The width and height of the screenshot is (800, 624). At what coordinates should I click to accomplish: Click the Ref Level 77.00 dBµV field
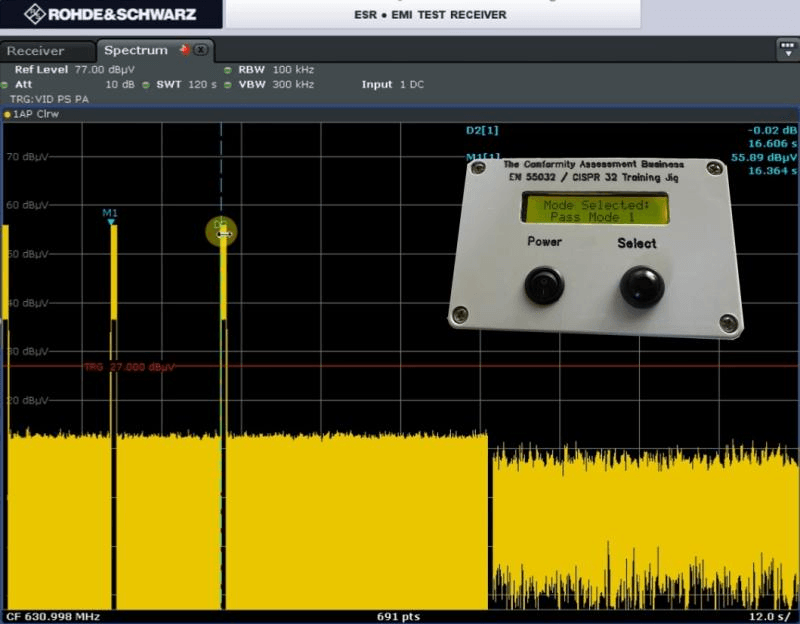coord(75,71)
